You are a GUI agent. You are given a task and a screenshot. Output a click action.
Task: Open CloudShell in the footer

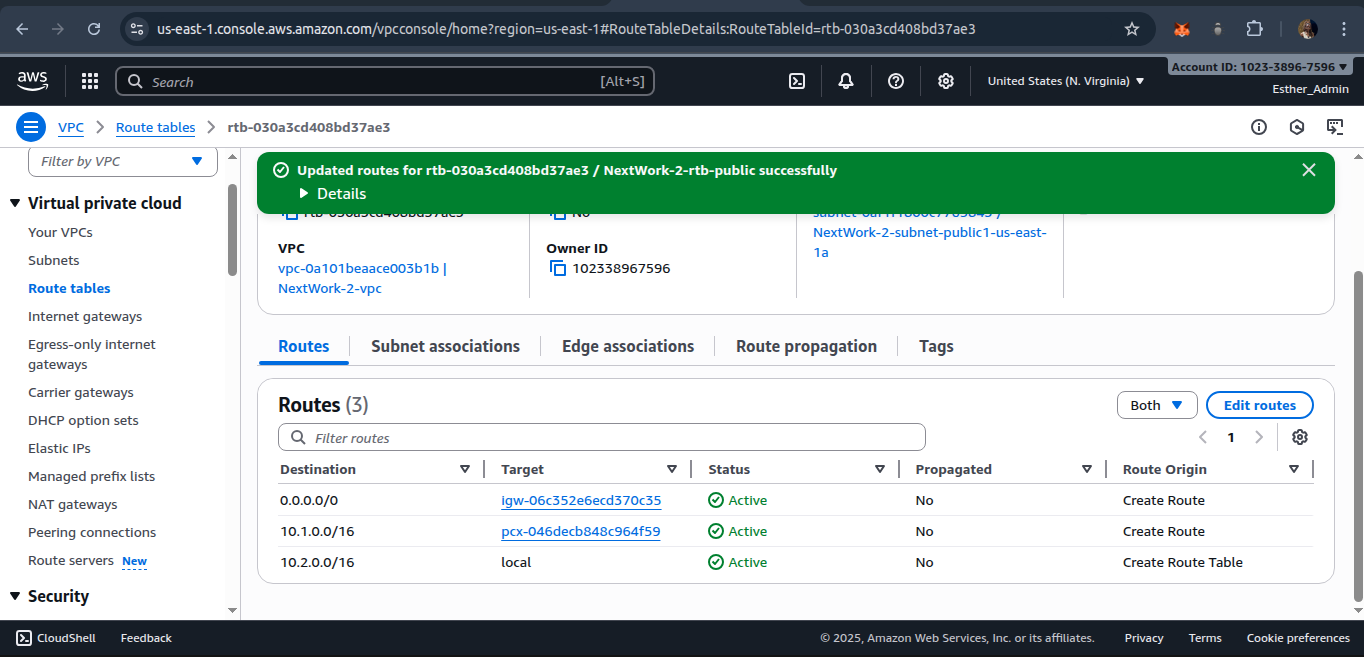click(x=56, y=638)
